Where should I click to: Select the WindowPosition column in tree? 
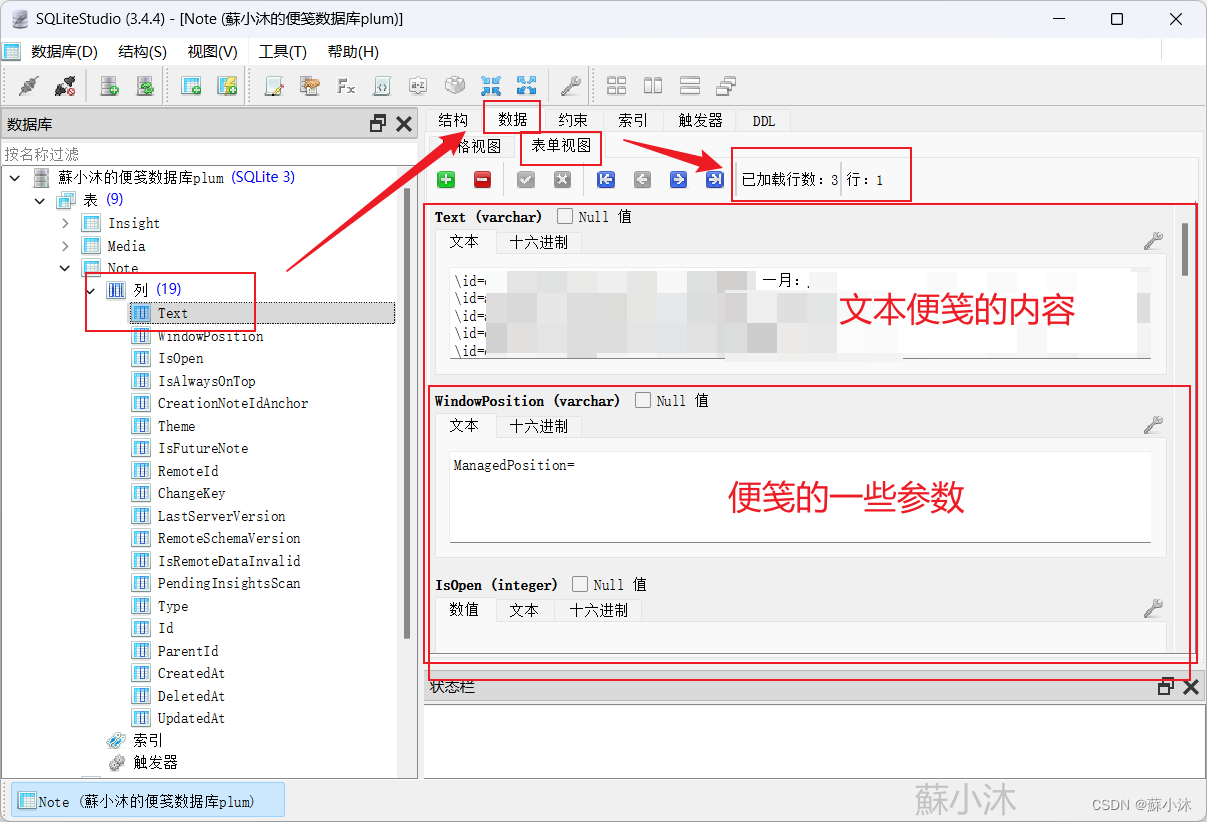[x=210, y=336]
